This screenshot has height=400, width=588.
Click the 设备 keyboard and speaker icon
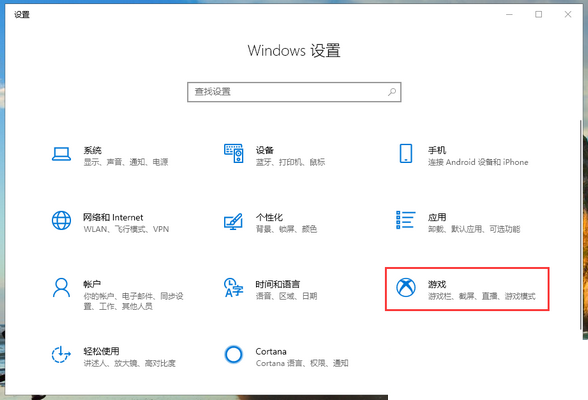point(234,153)
